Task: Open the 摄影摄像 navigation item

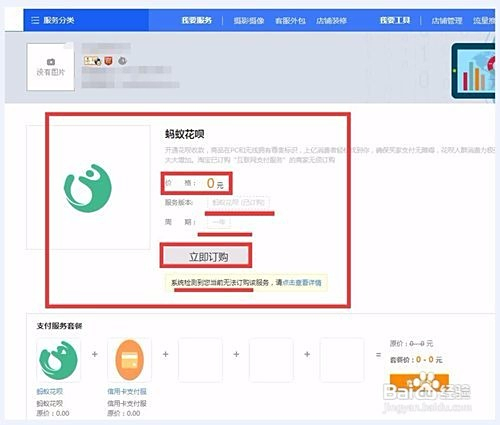Action: click(249, 21)
